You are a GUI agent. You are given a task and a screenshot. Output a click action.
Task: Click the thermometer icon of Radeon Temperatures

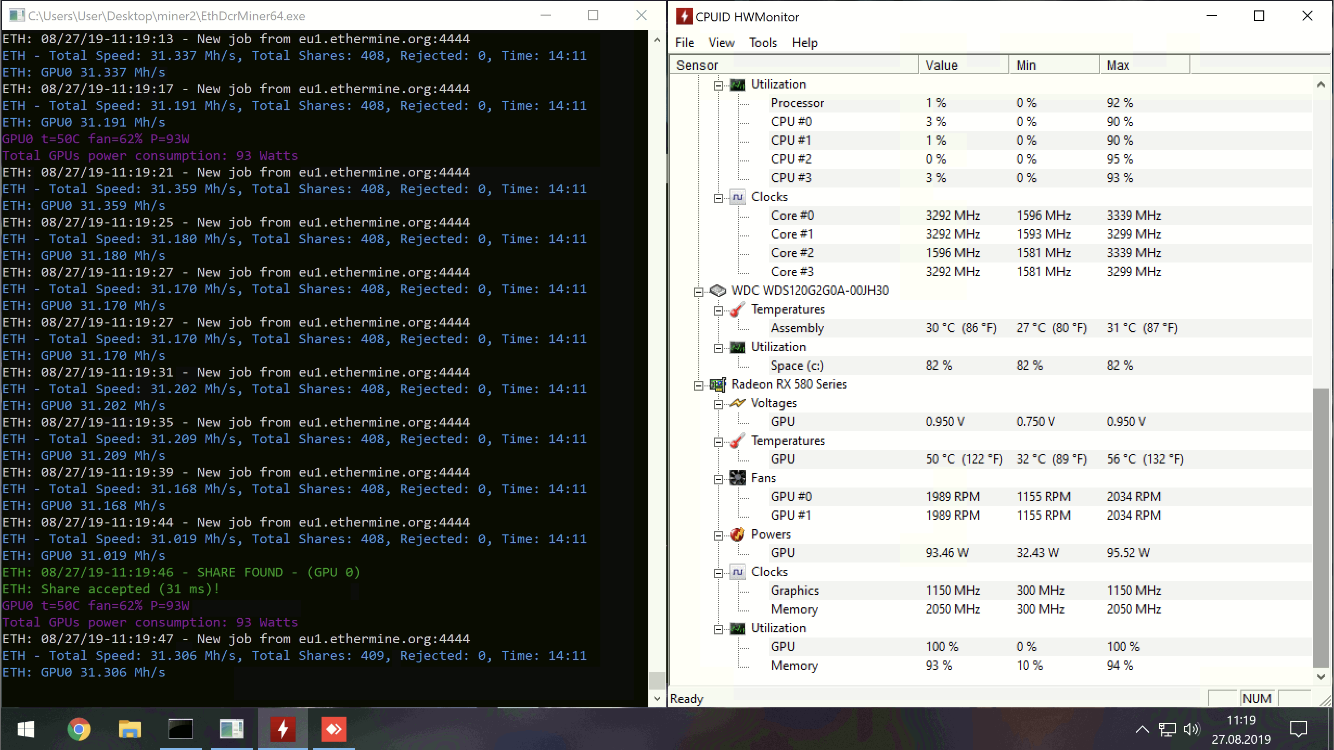click(737, 441)
